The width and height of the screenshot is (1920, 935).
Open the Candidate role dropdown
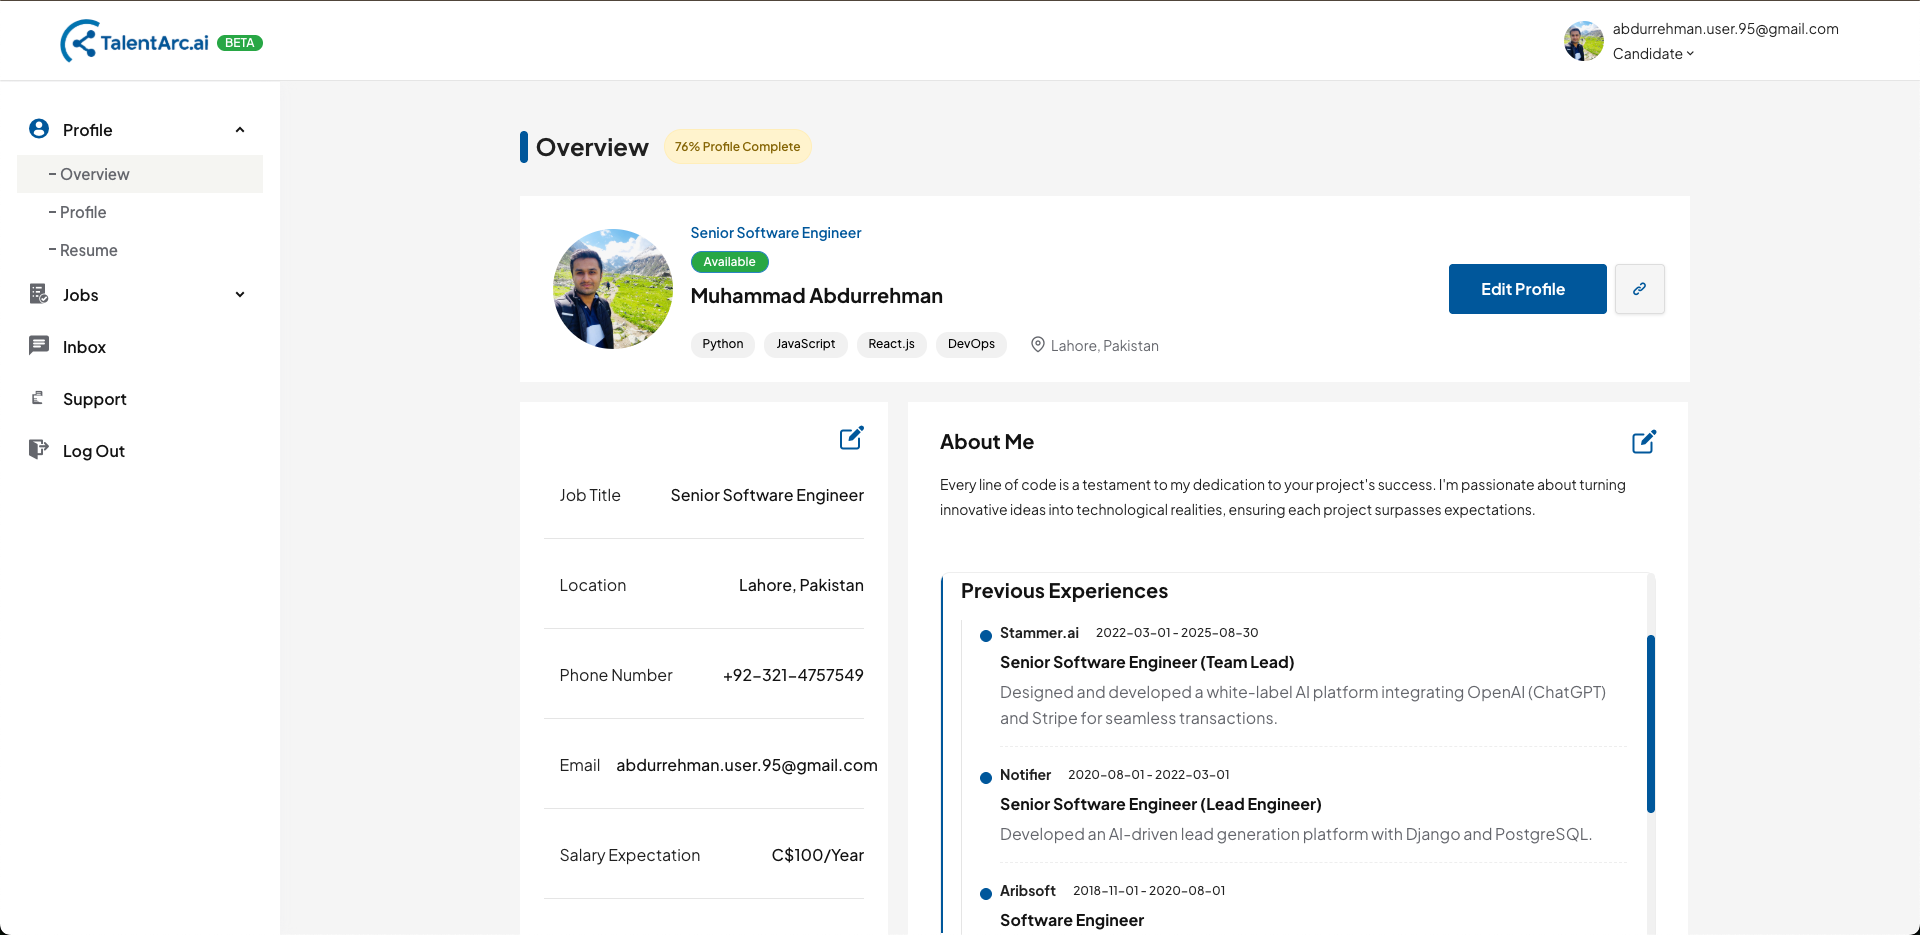click(x=1652, y=53)
